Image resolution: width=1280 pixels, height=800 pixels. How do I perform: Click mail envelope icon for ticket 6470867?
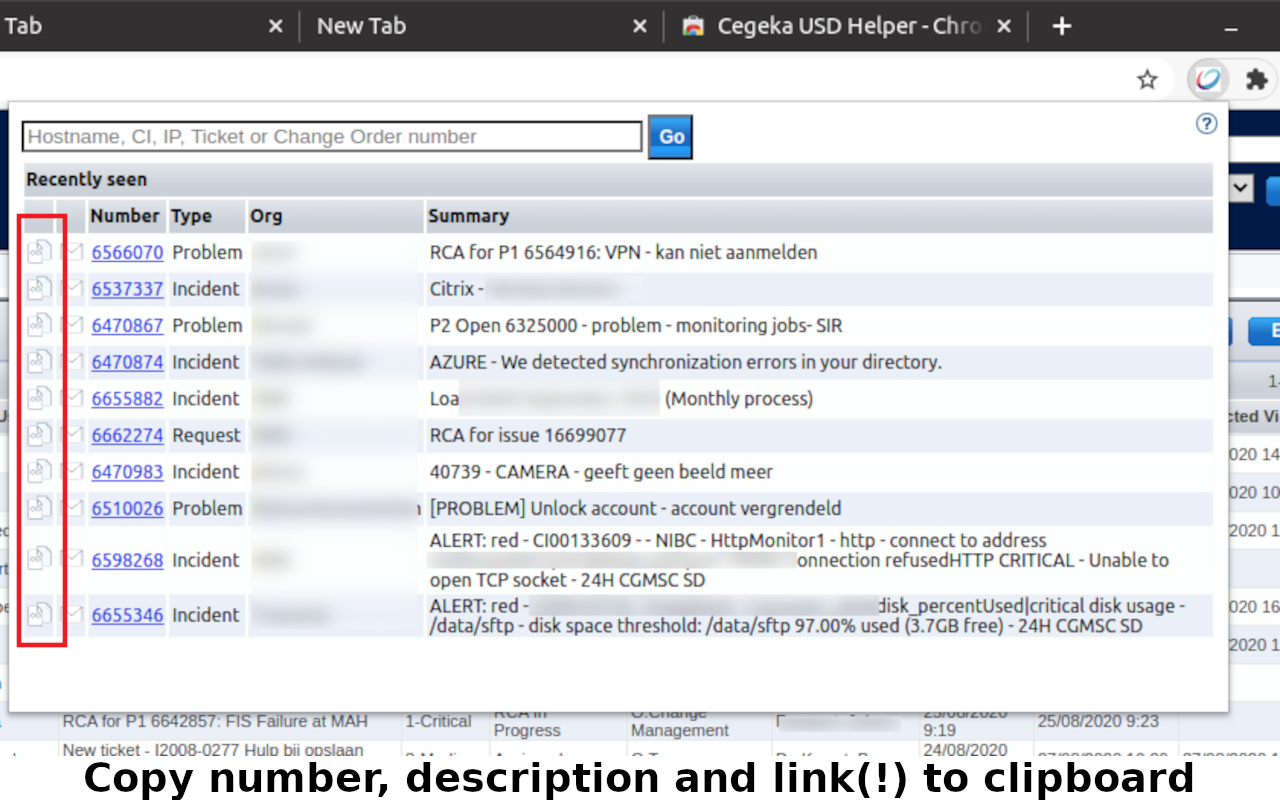[x=72, y=325]
